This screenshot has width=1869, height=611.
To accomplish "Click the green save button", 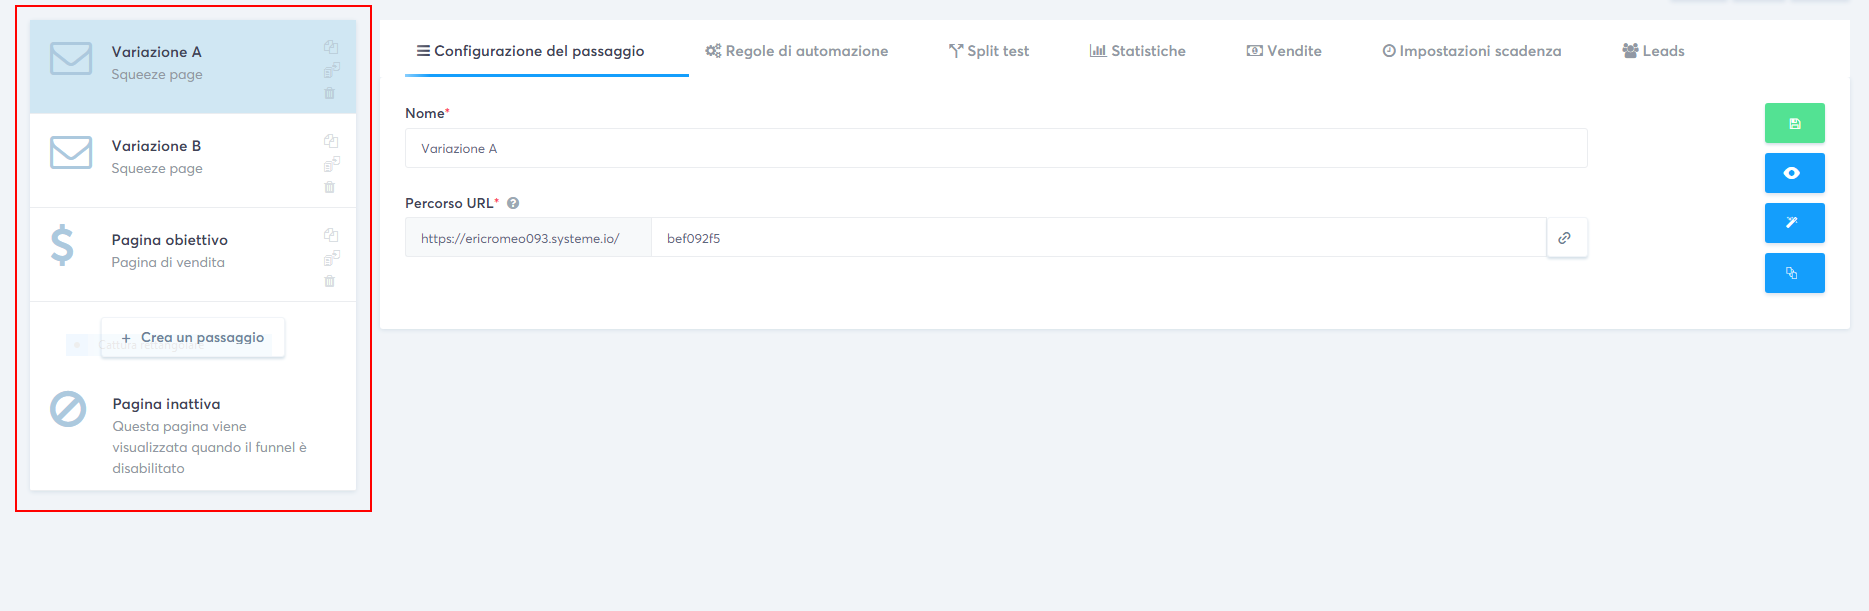I will tap(1794, 123).
